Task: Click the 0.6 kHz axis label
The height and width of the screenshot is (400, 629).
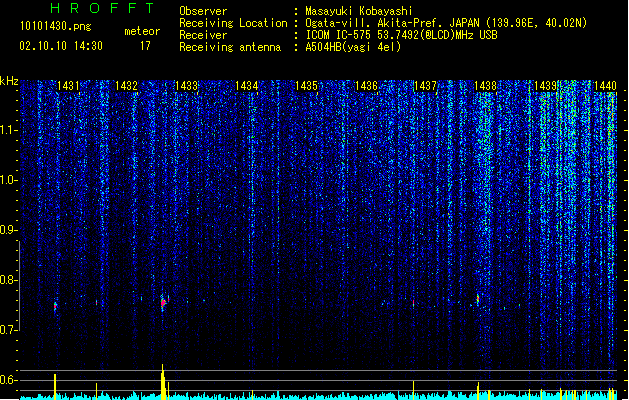Action: (9, 380)
